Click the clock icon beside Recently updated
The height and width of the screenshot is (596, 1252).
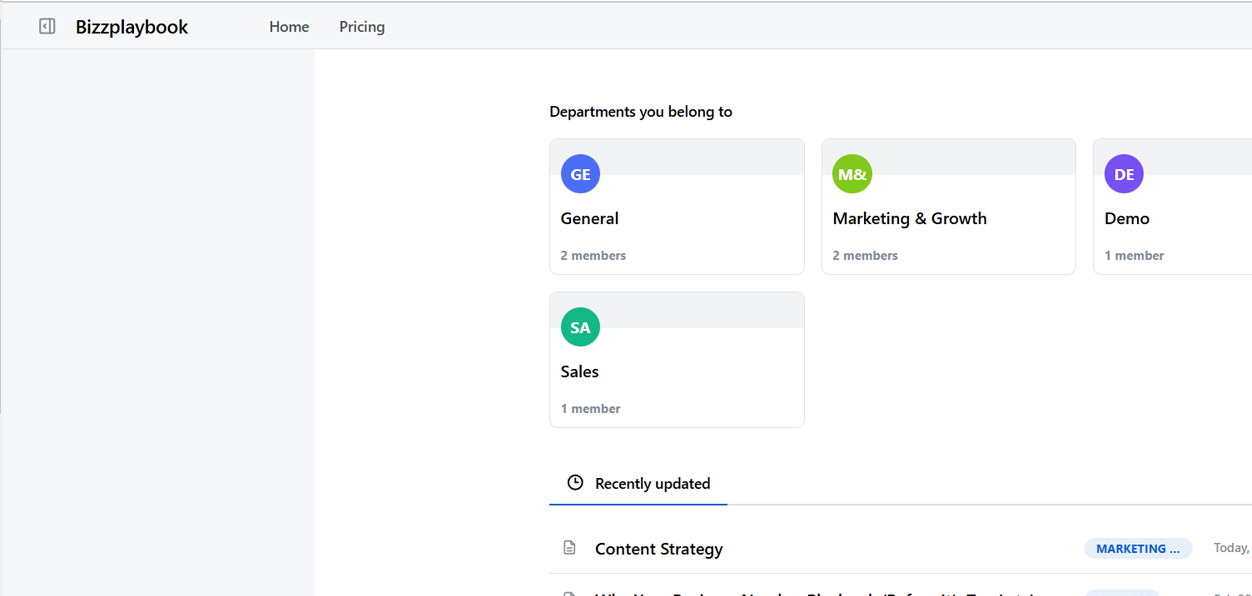[x=575, y=483]
